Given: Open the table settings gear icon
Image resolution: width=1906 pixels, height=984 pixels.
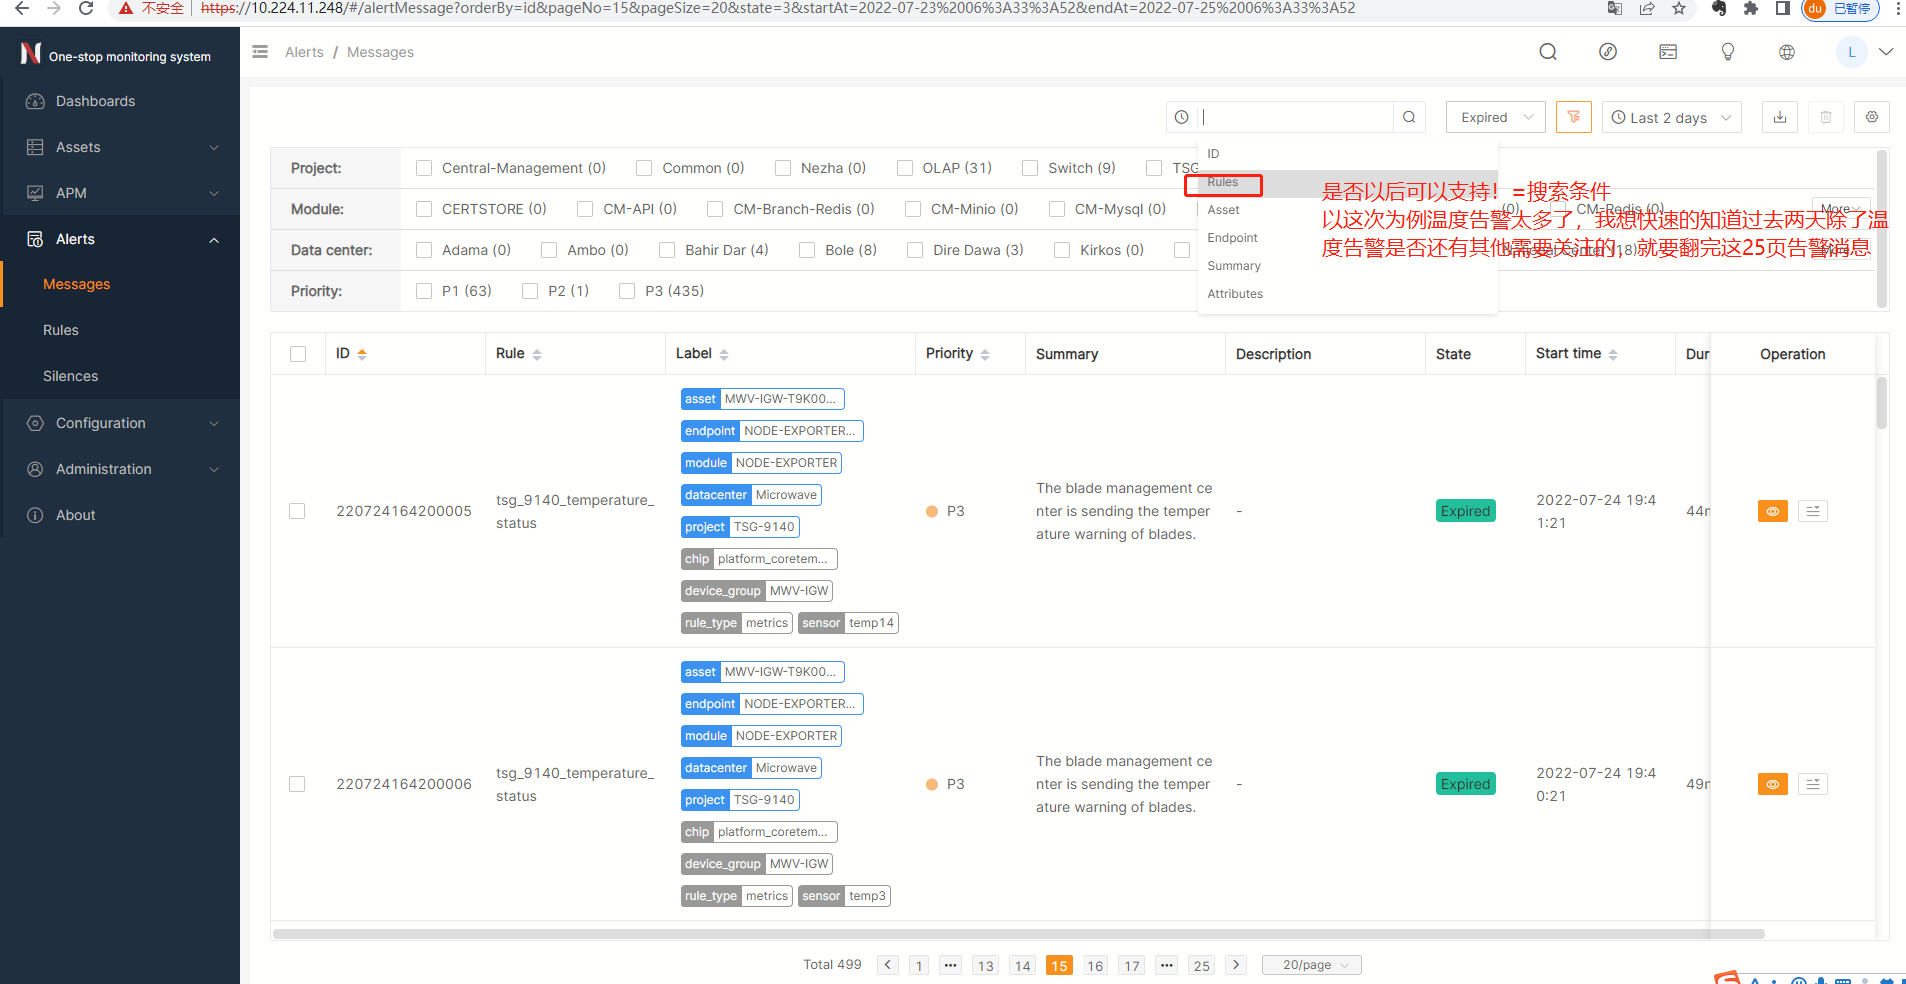Looking at the screenshot, I should (1871, 117).
